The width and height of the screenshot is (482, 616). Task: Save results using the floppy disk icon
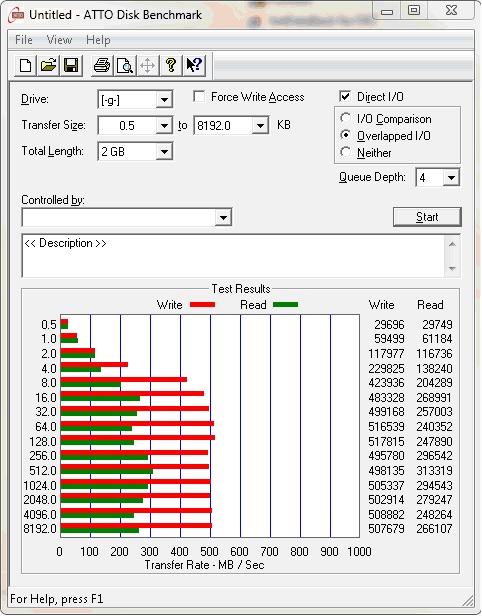(71, 65)
